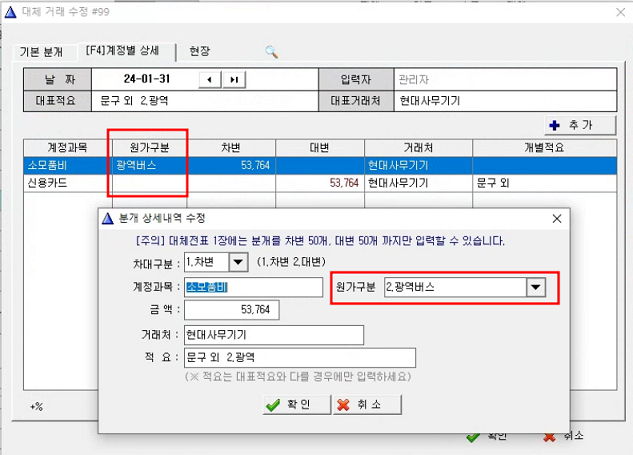
Task: Jump to next date with right arrow button
Action: tap(234, 80)
